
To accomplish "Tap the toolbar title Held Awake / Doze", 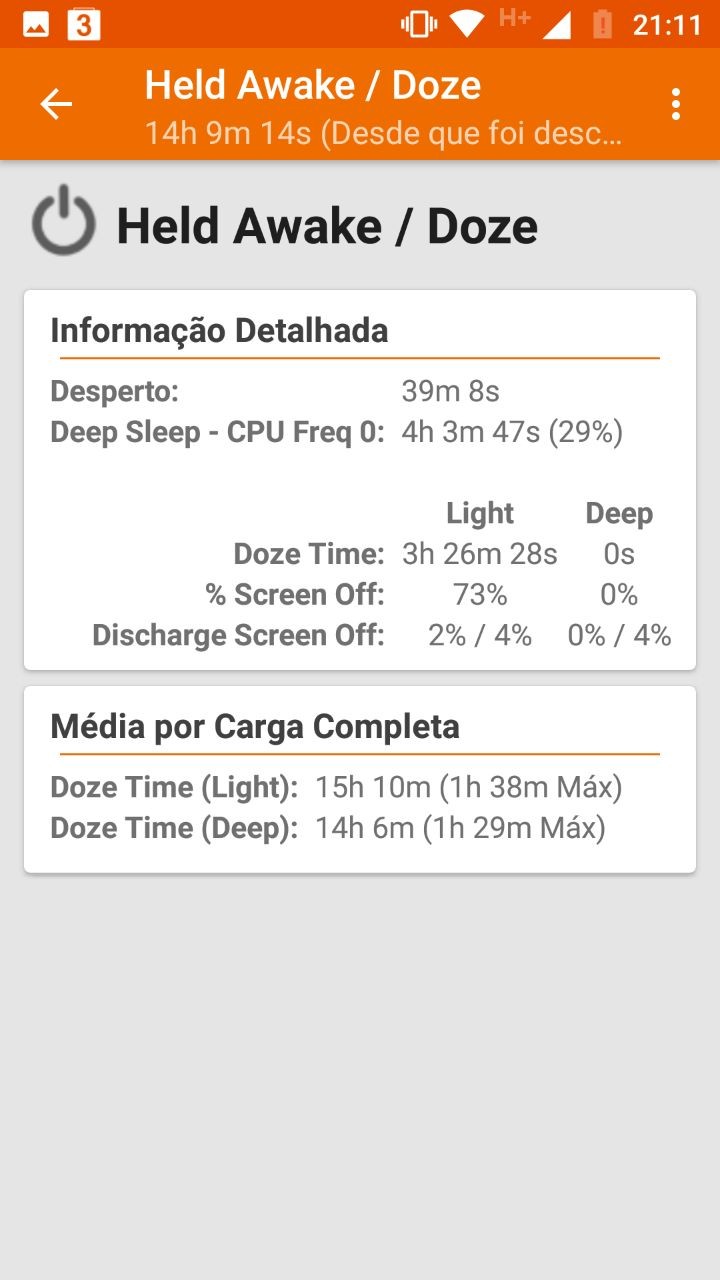I will (313, 86).
